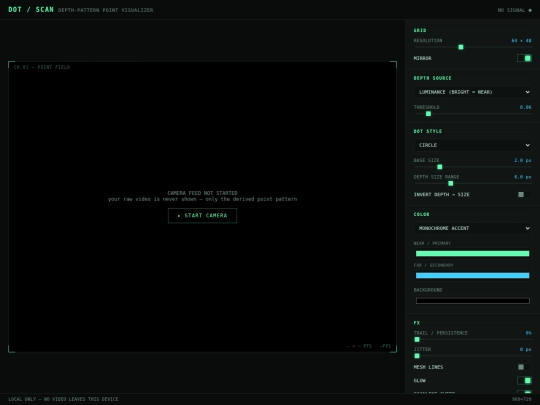Click the Depth-Pattern Point Visualizer subtitle

click(x=105, y=10)
